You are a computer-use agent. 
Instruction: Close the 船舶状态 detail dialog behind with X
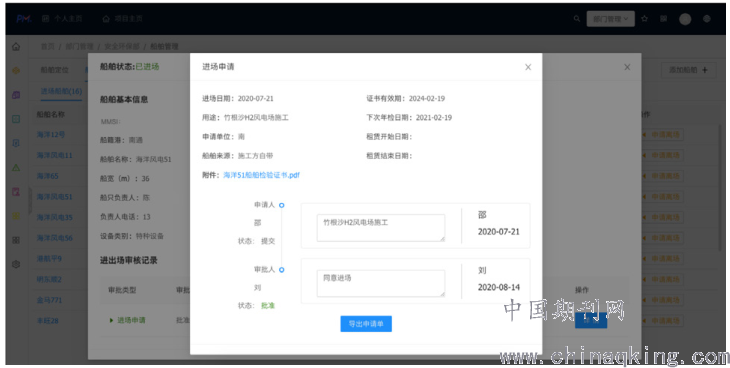point(627,67)
